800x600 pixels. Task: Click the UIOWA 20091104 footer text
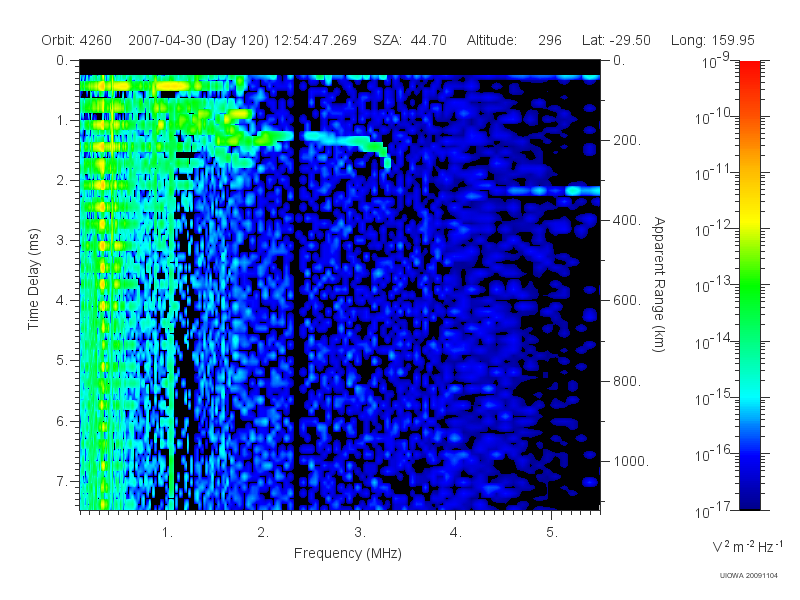point(748,576)
